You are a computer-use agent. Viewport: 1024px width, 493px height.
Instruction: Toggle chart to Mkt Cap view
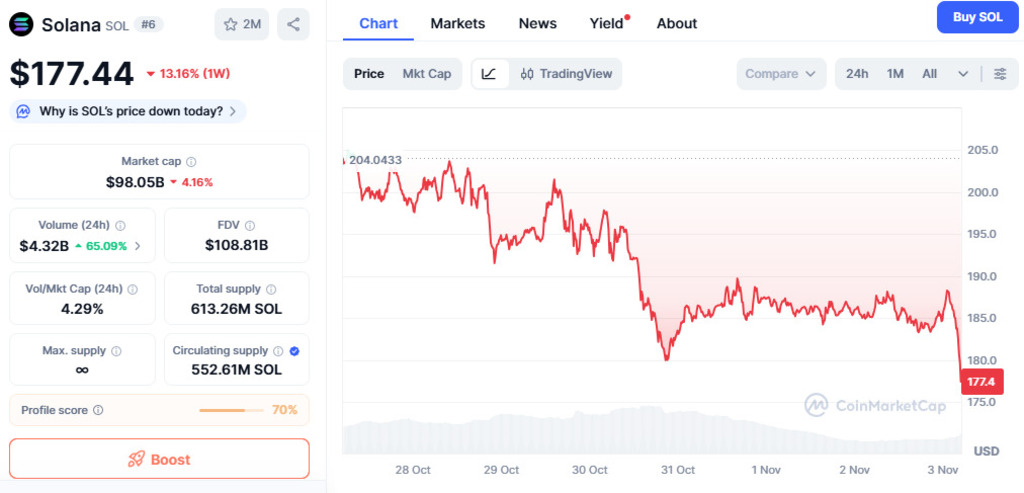tap(426, 74)
